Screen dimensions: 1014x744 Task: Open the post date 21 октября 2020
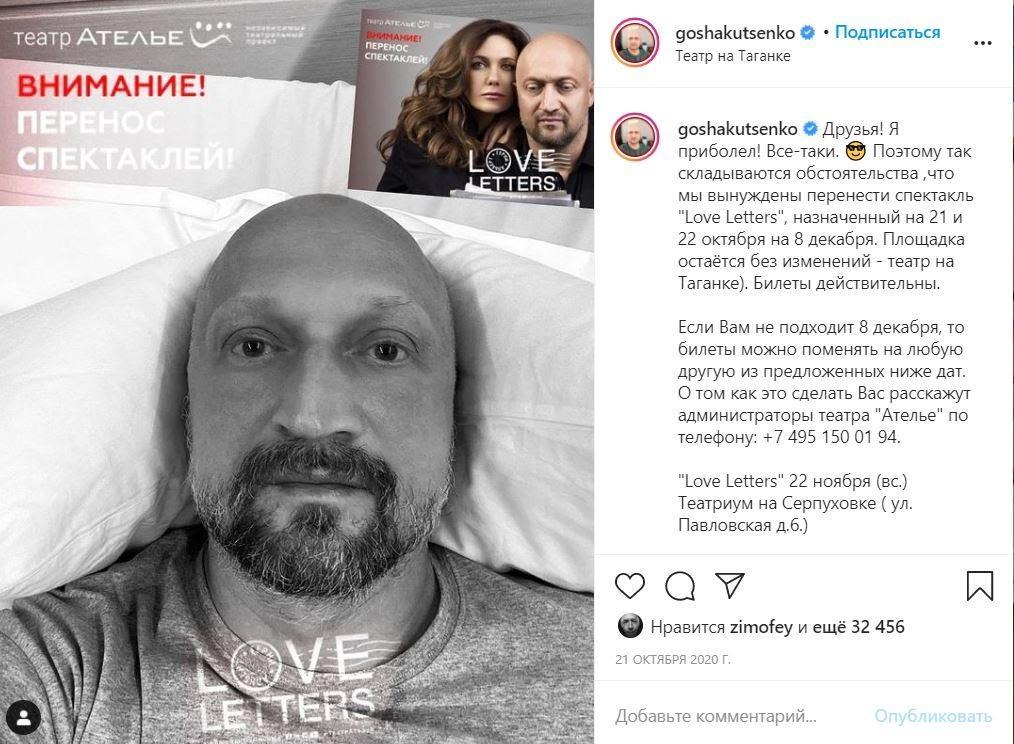[673, 660]
